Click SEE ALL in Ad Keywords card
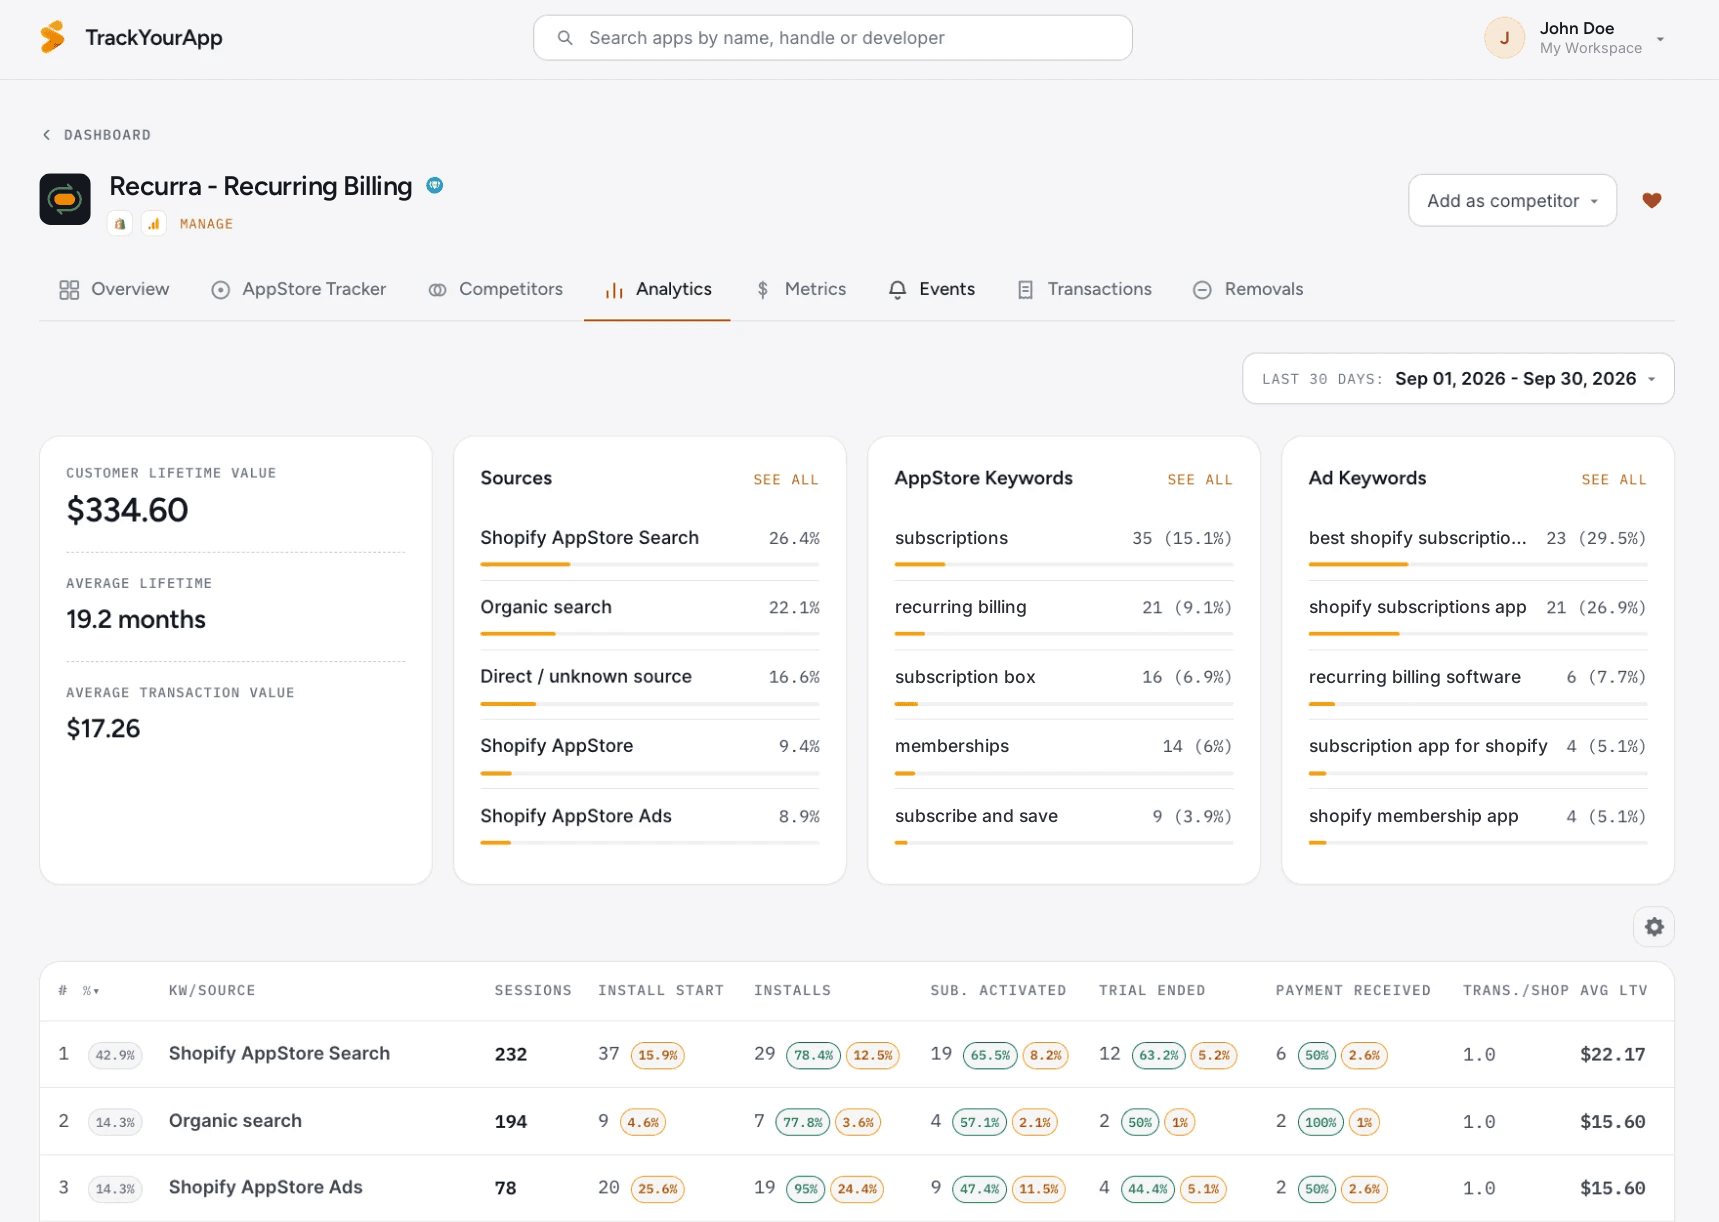The image size is (1719, 1222). 1614,480
